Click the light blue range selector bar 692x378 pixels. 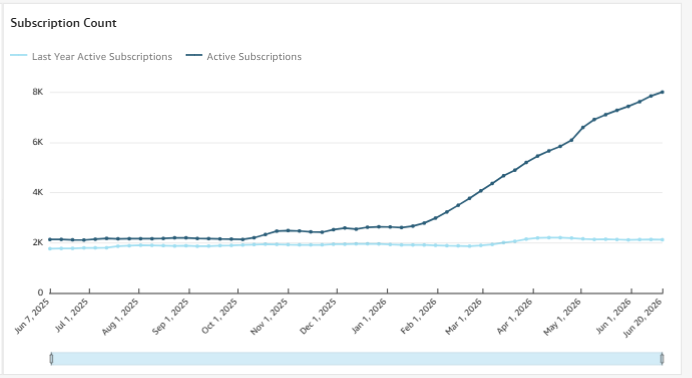point(357,359)
